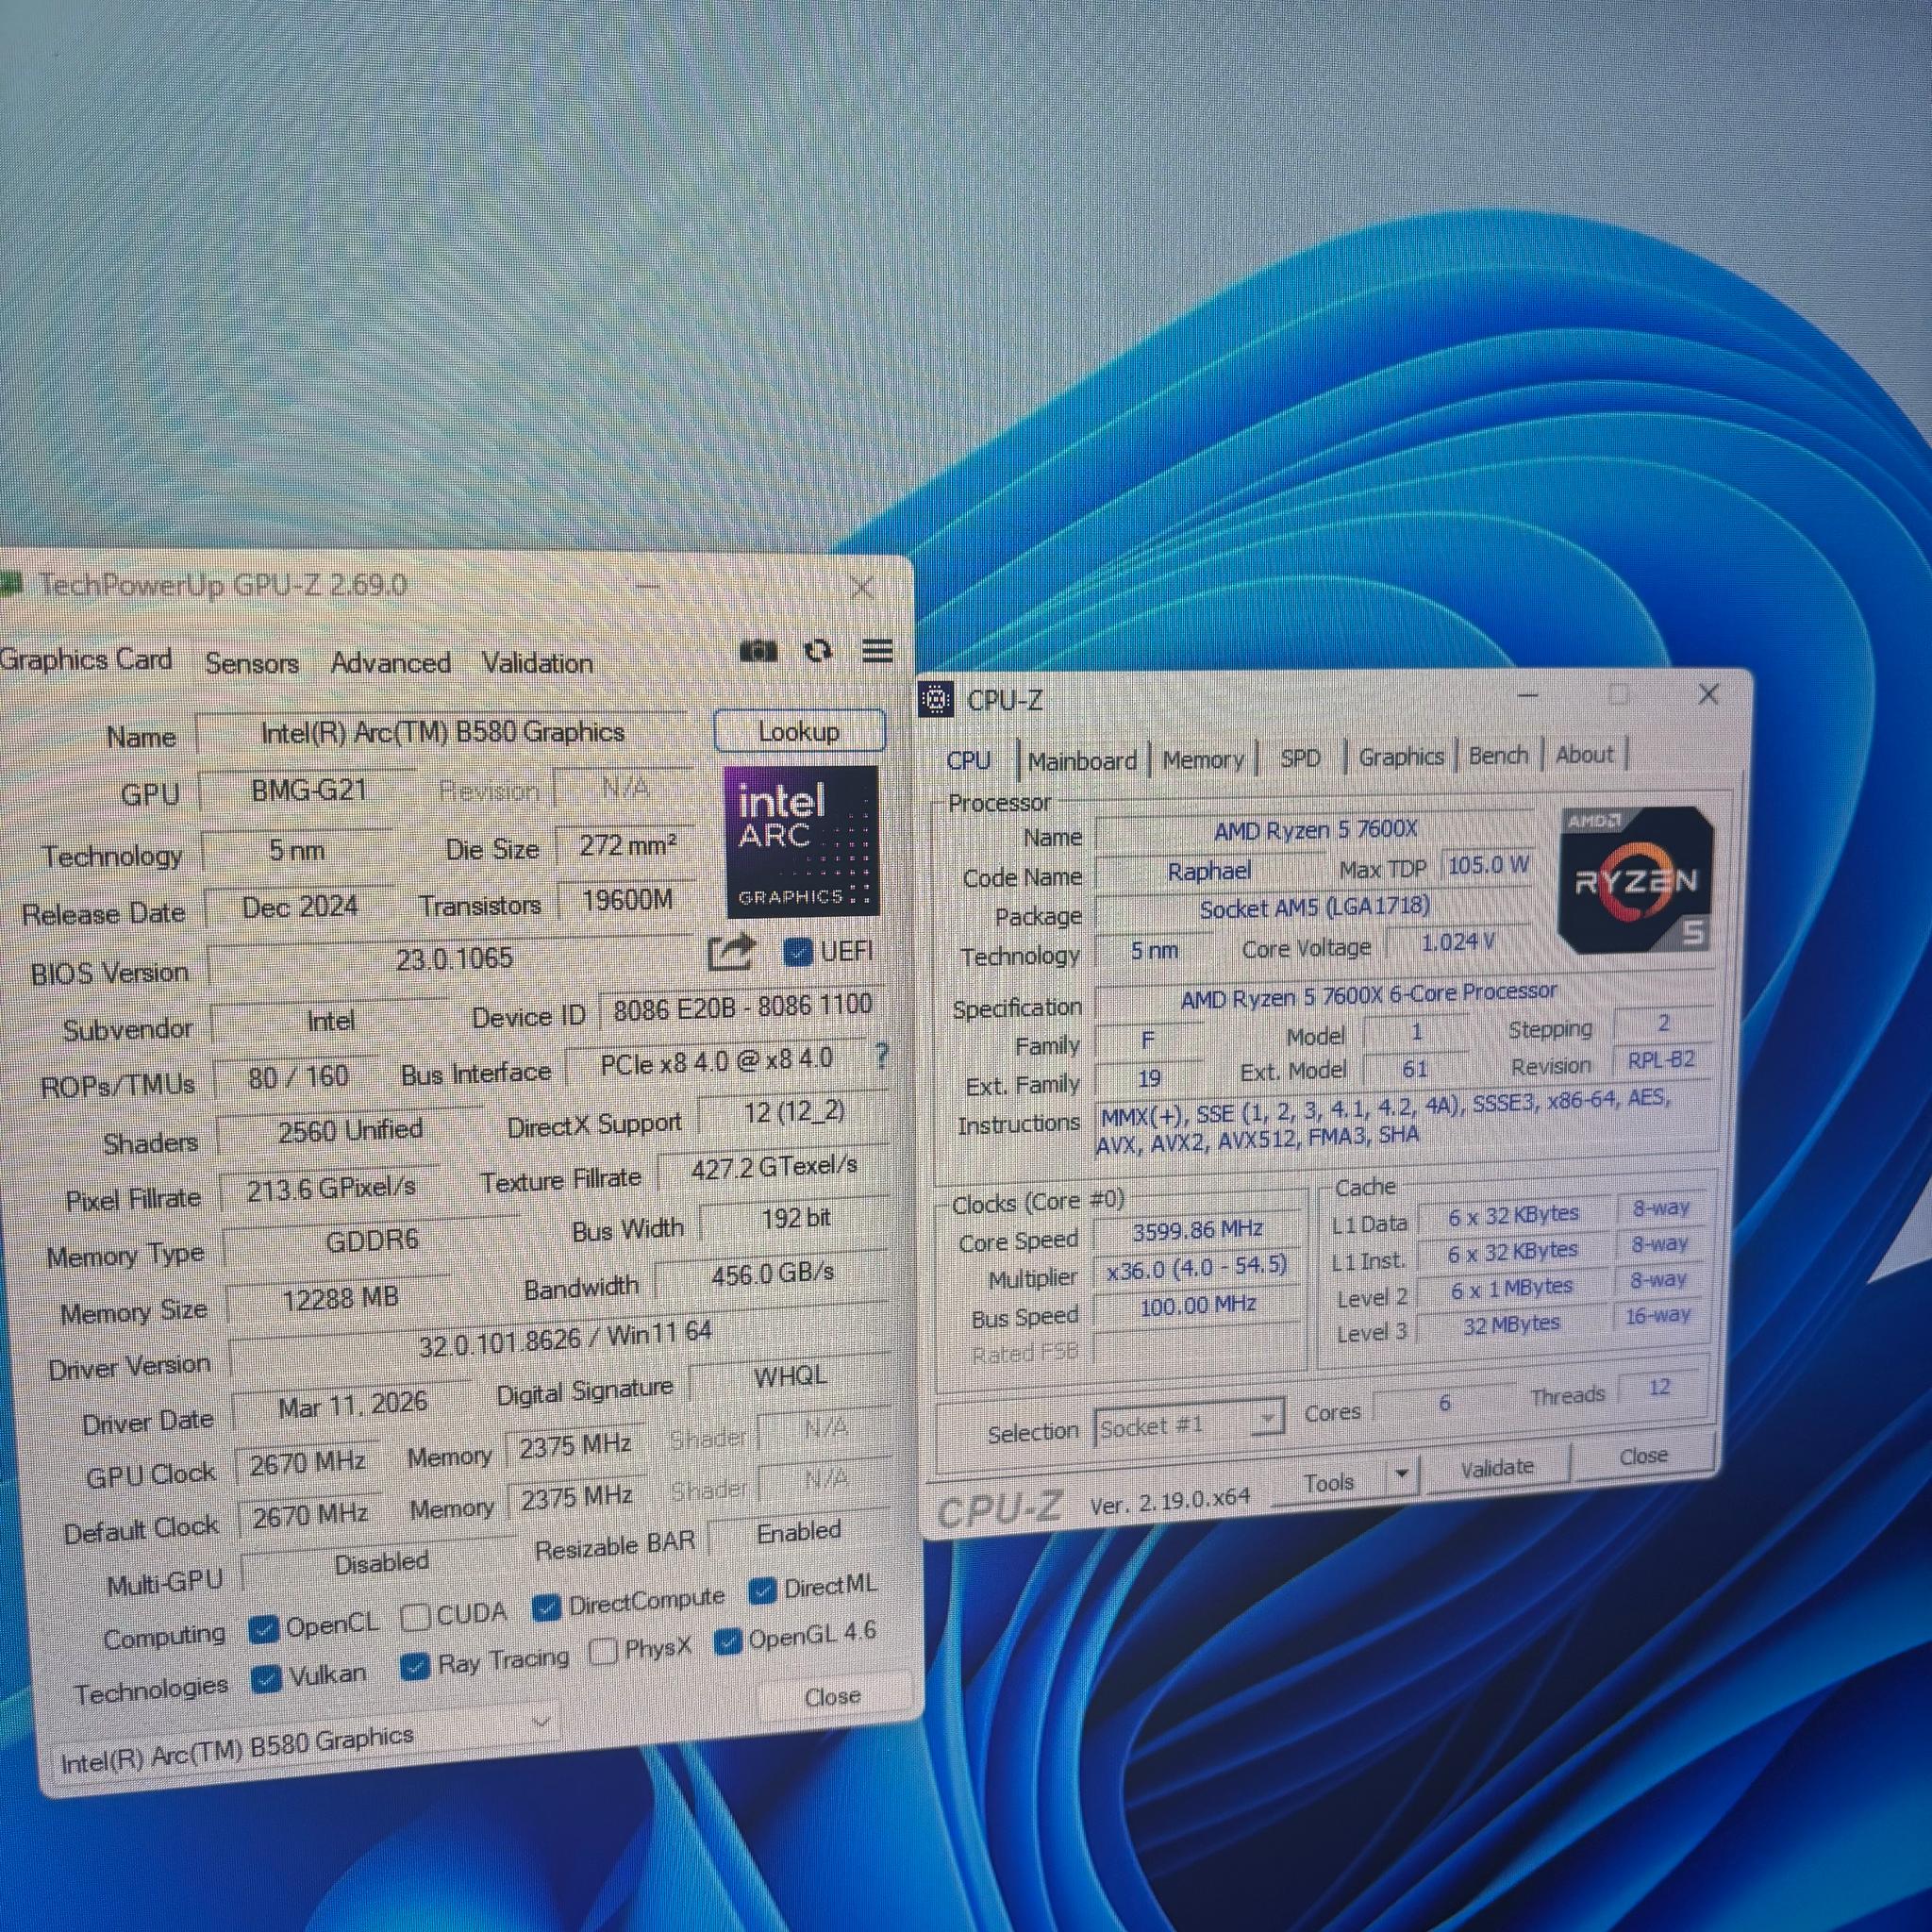Viewport: 1932px width, 1932px height.
Task: Toggle the PhysX checkbox
Action: click(603, 1651)
